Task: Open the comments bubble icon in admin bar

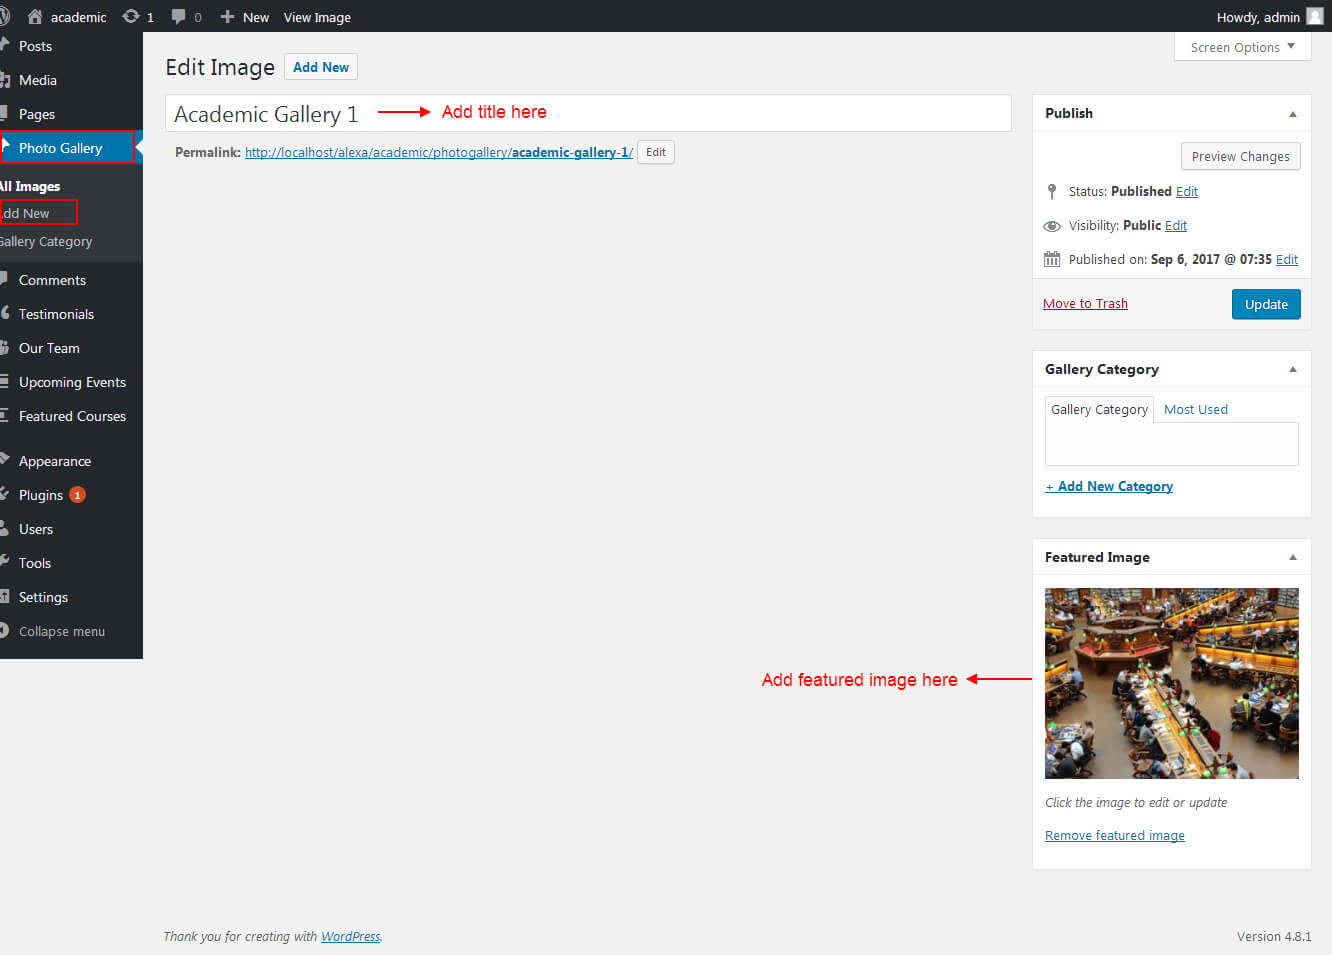Action: [x=178, y=17]
